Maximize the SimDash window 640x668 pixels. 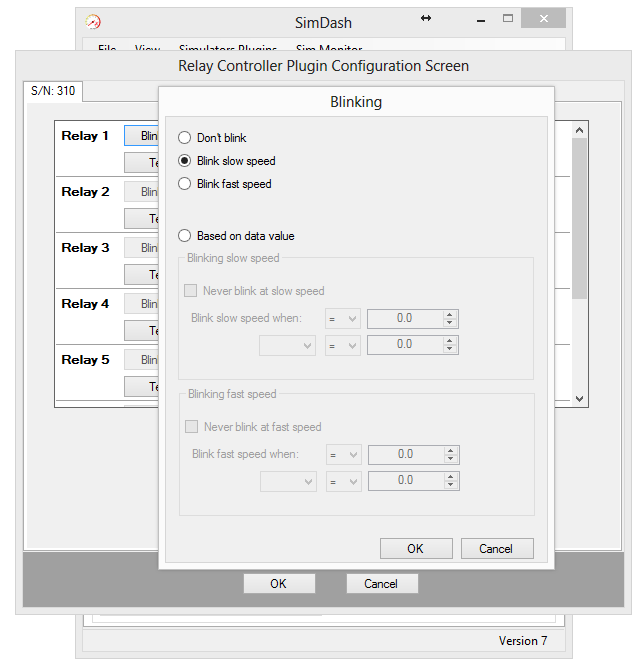click(x=508, y=19)
